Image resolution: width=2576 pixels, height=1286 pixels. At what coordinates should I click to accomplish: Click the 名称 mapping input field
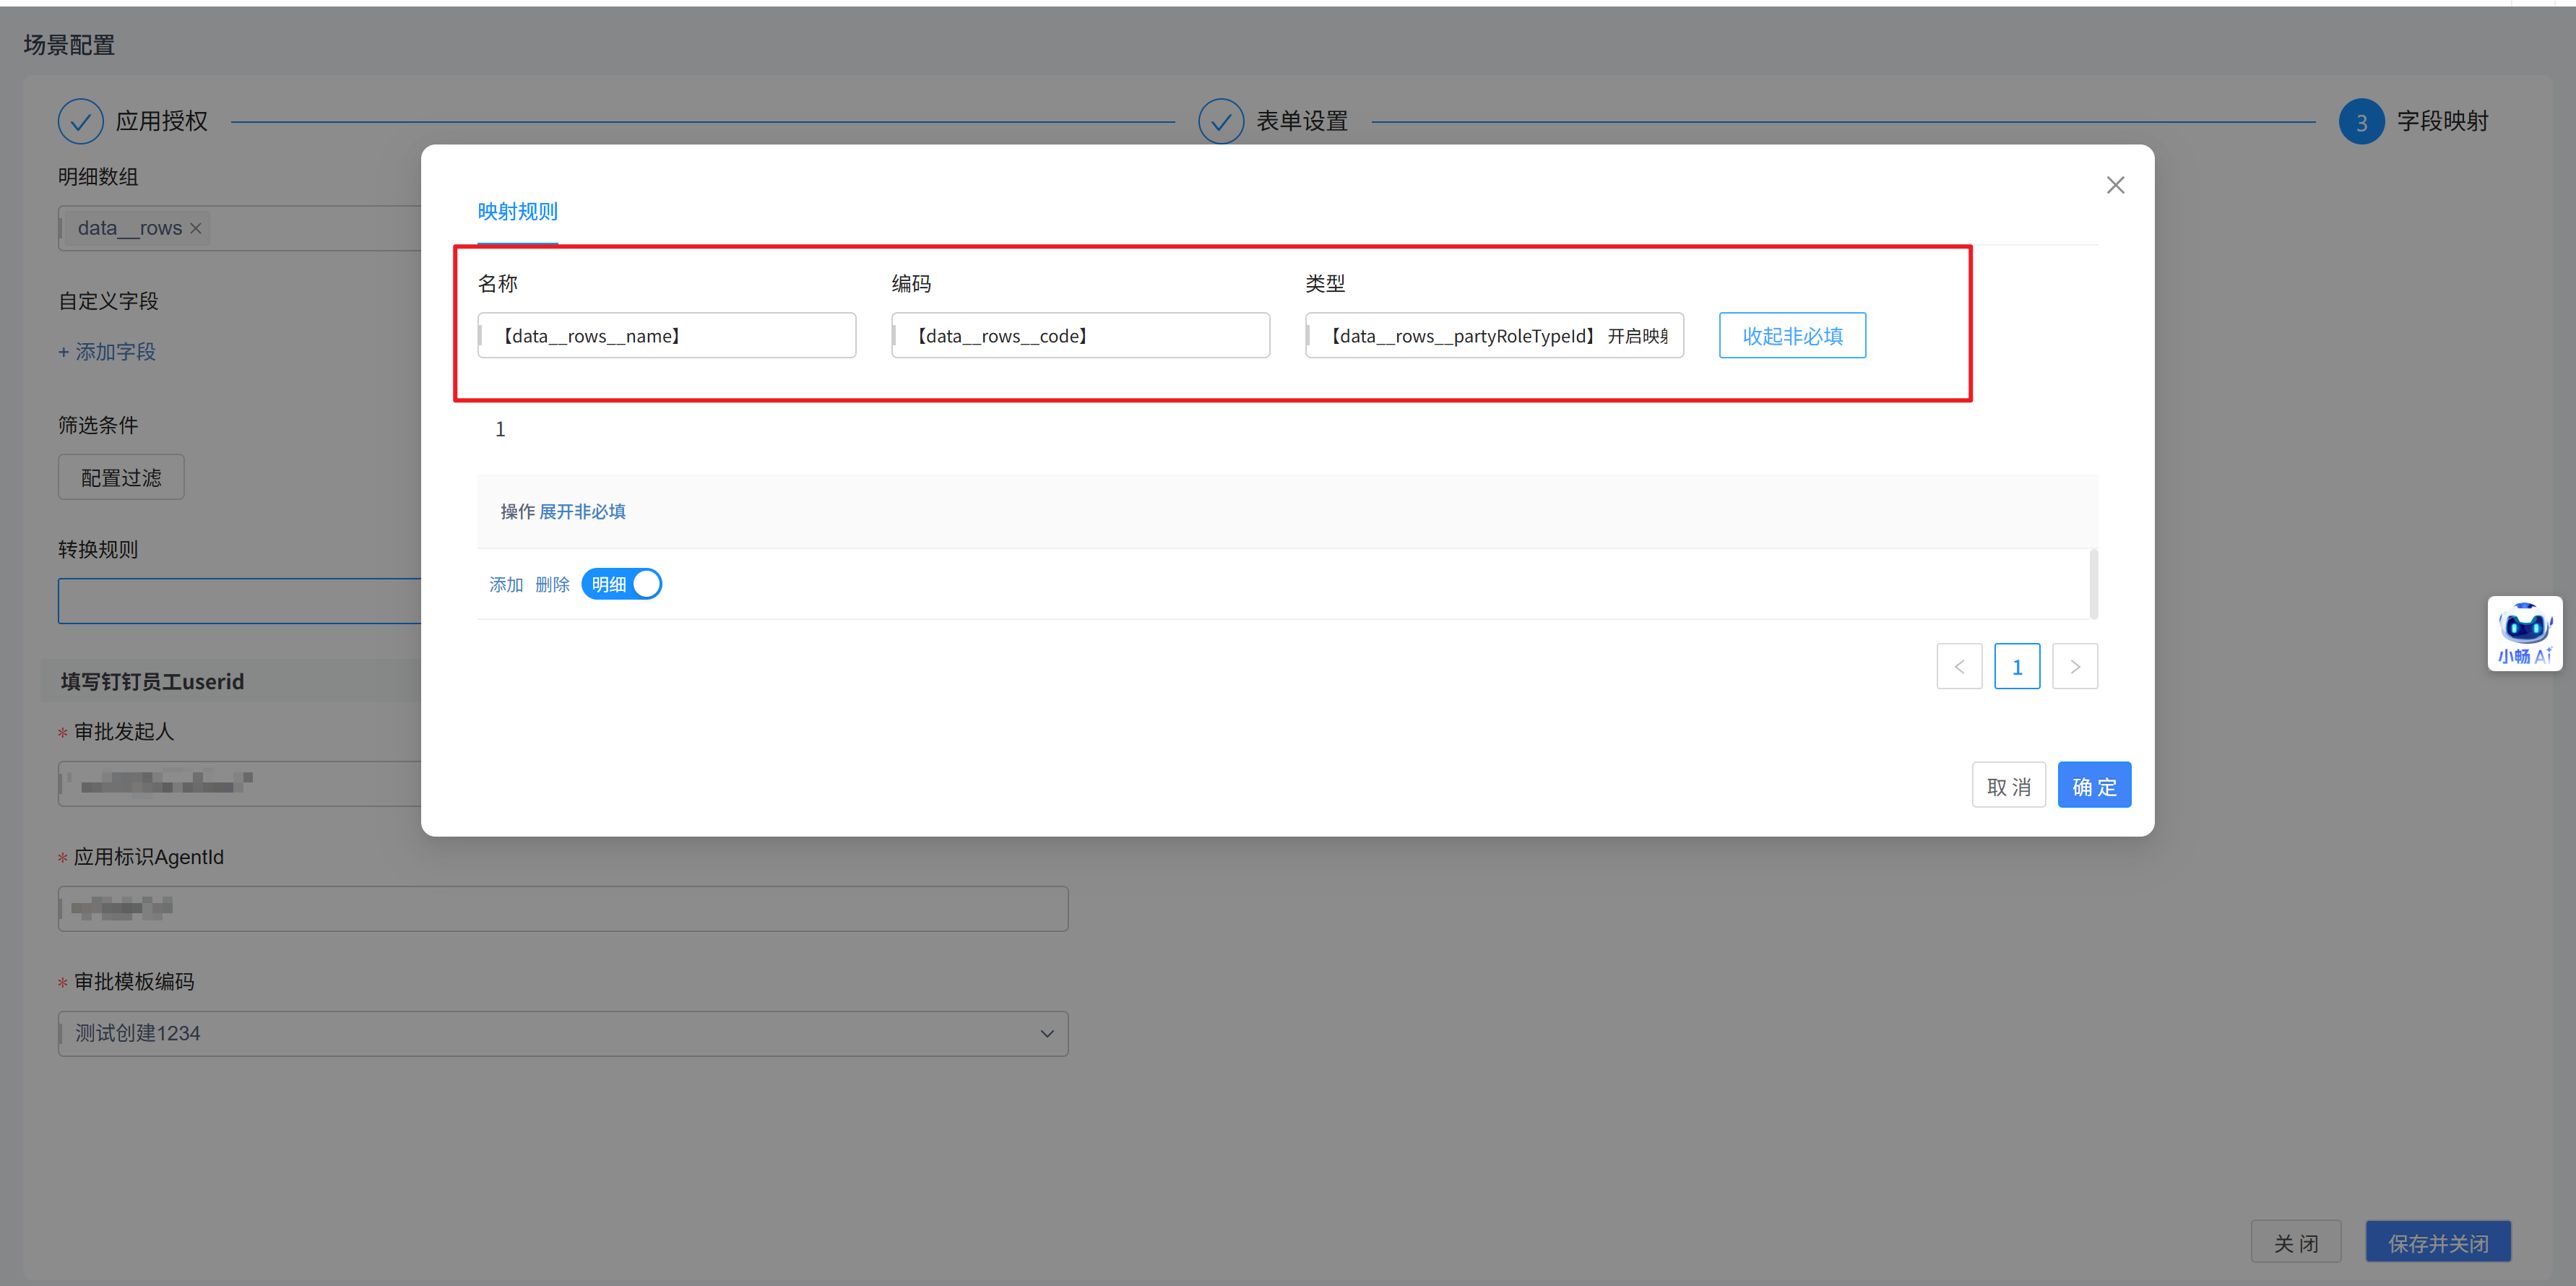(667, 336)
